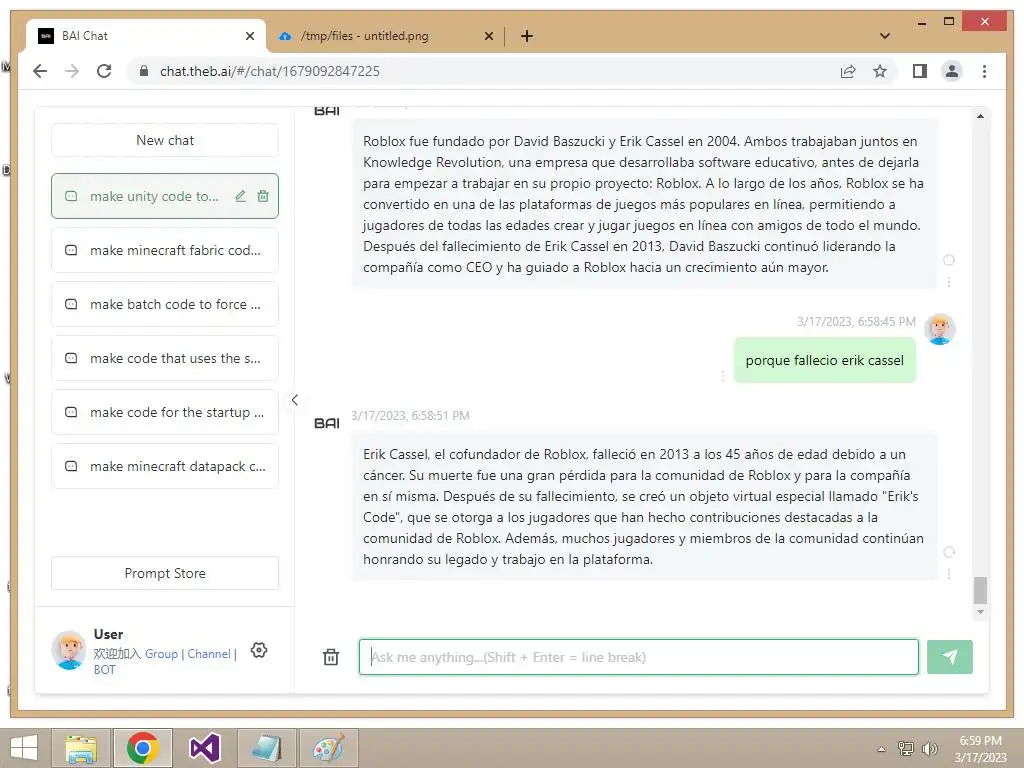The image size is (1024, 768).
Task: Click the green 'porque fallecio erik cassel' message bubble
Action: (825, 360)
